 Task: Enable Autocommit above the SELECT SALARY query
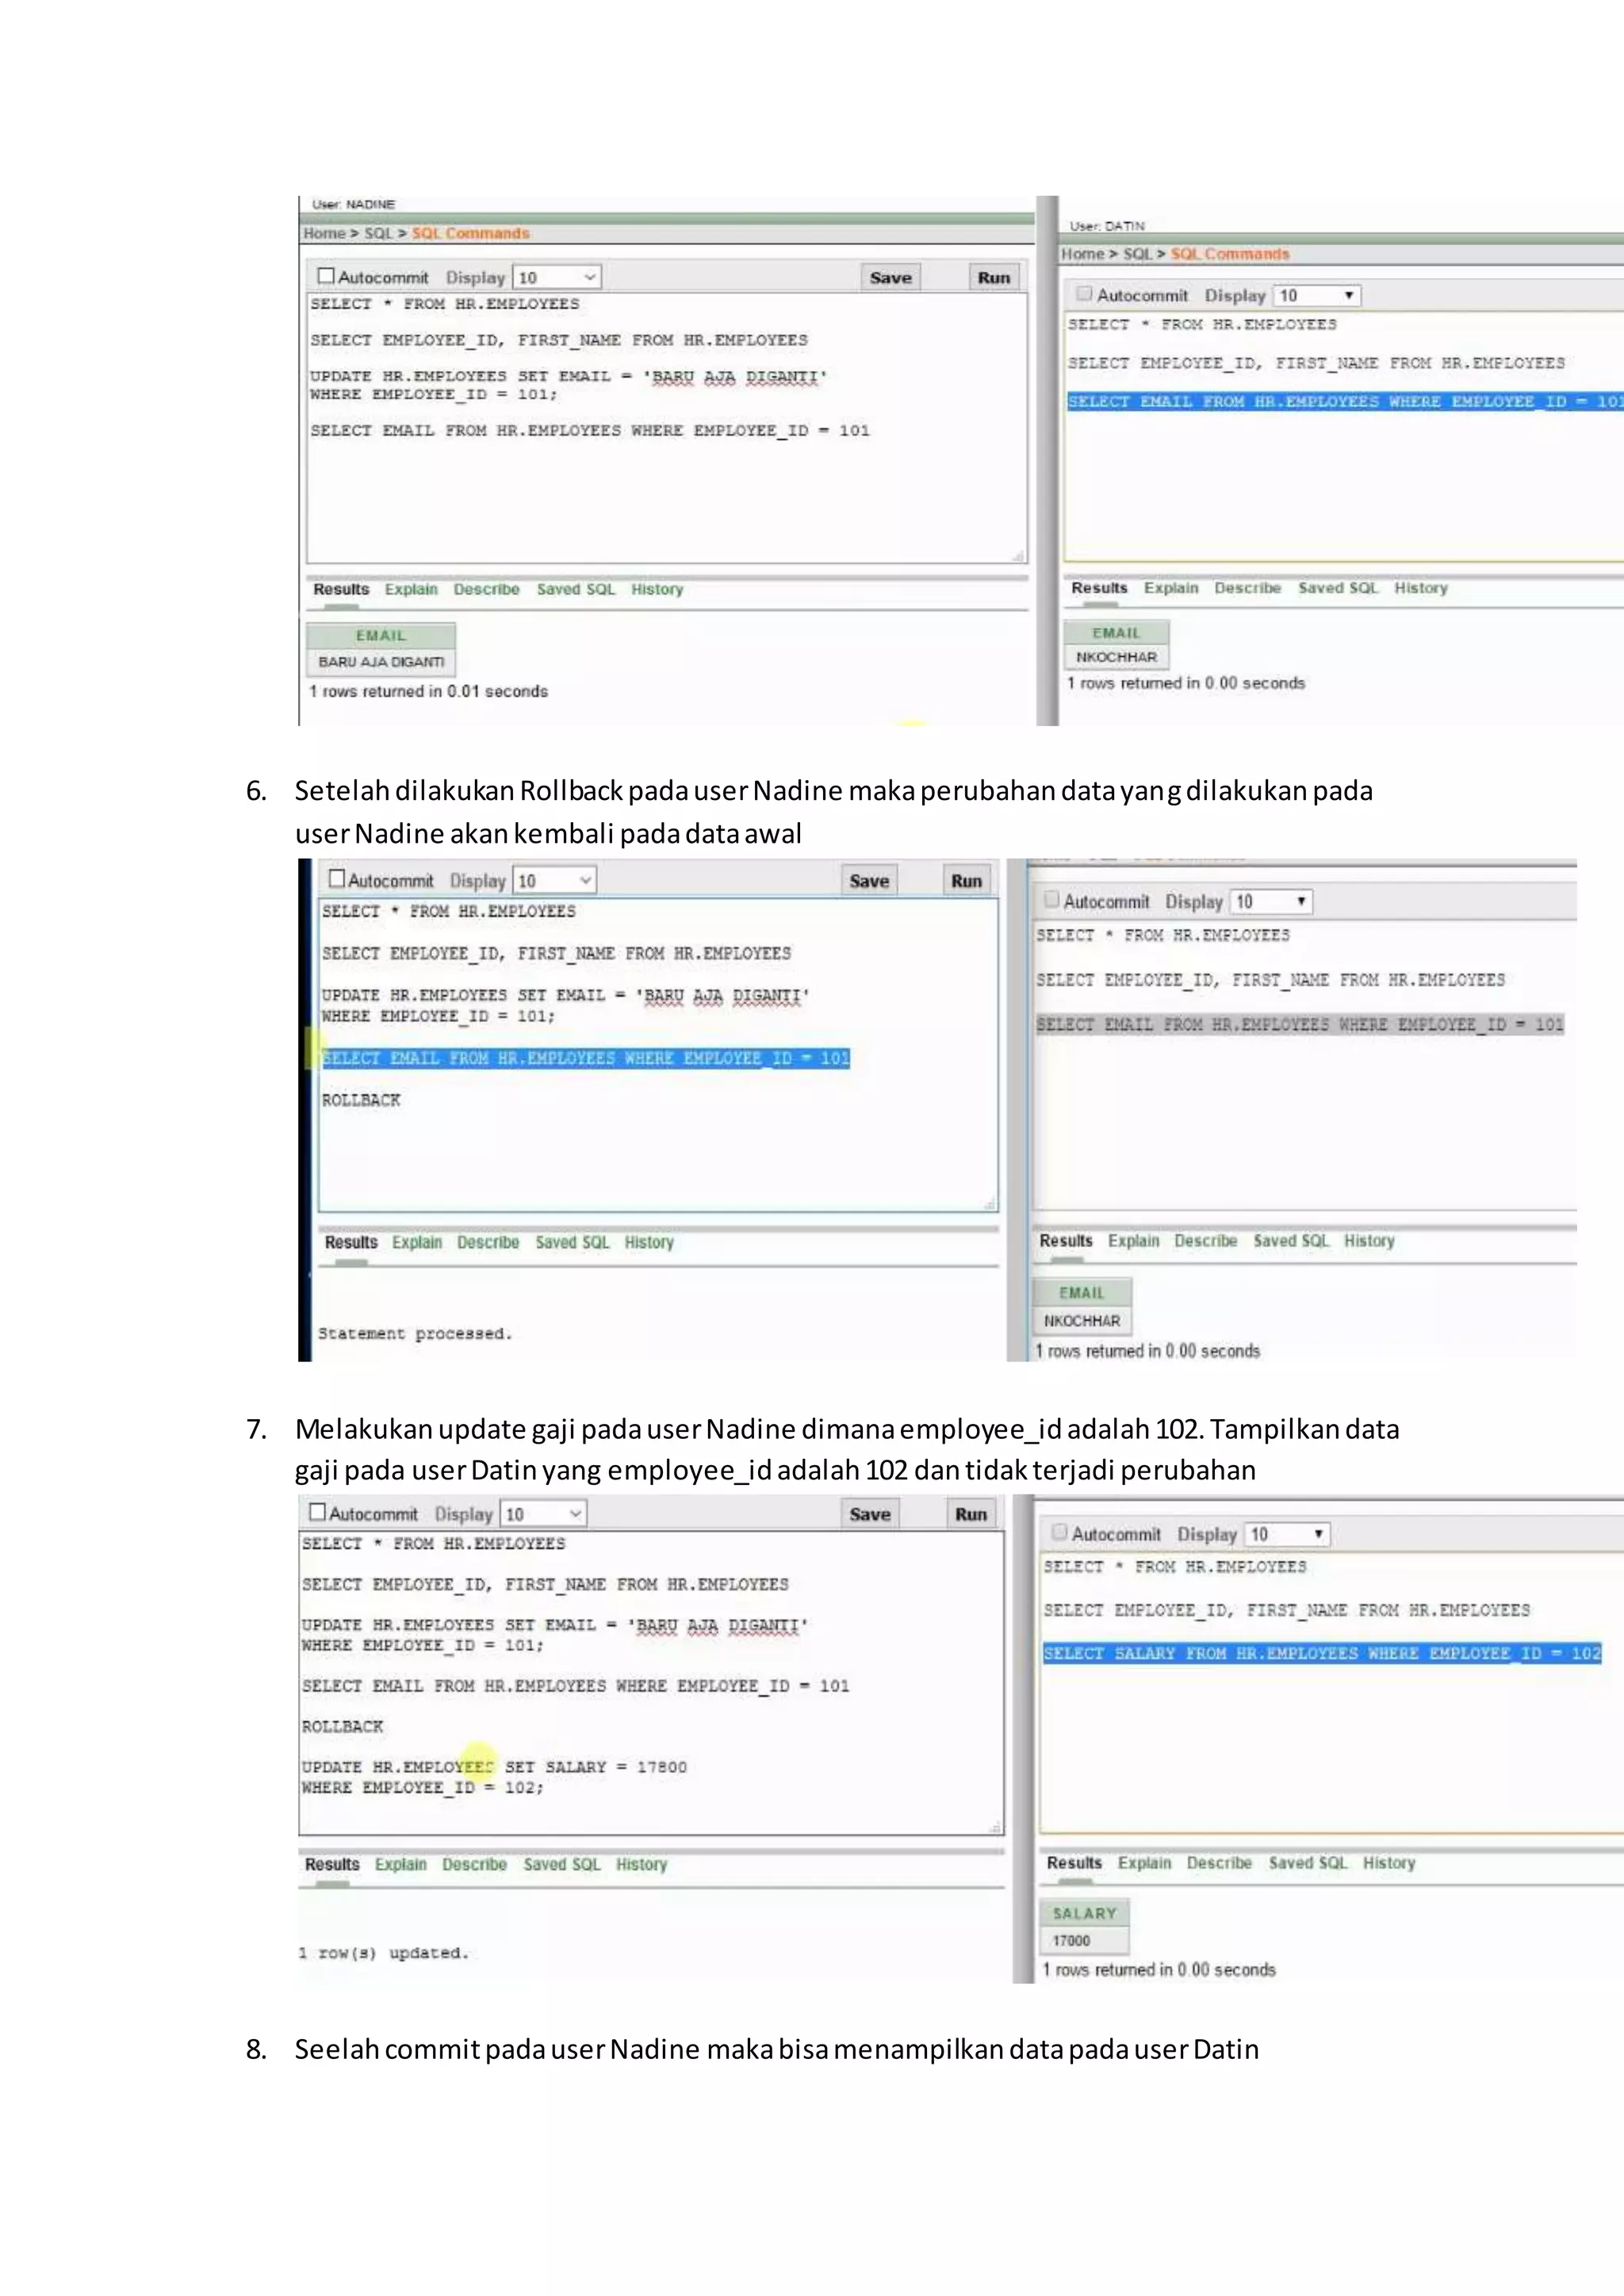click(1059, 1532)
